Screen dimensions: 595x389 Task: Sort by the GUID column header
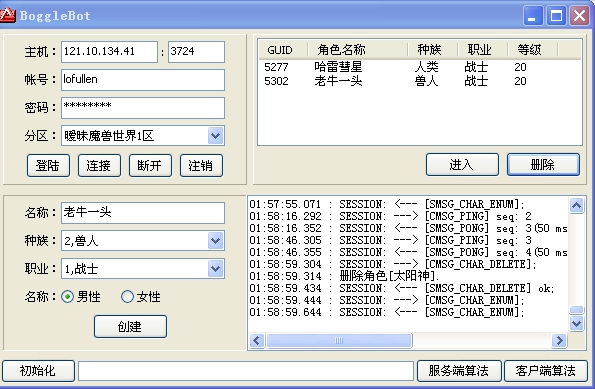pos(283,49)
